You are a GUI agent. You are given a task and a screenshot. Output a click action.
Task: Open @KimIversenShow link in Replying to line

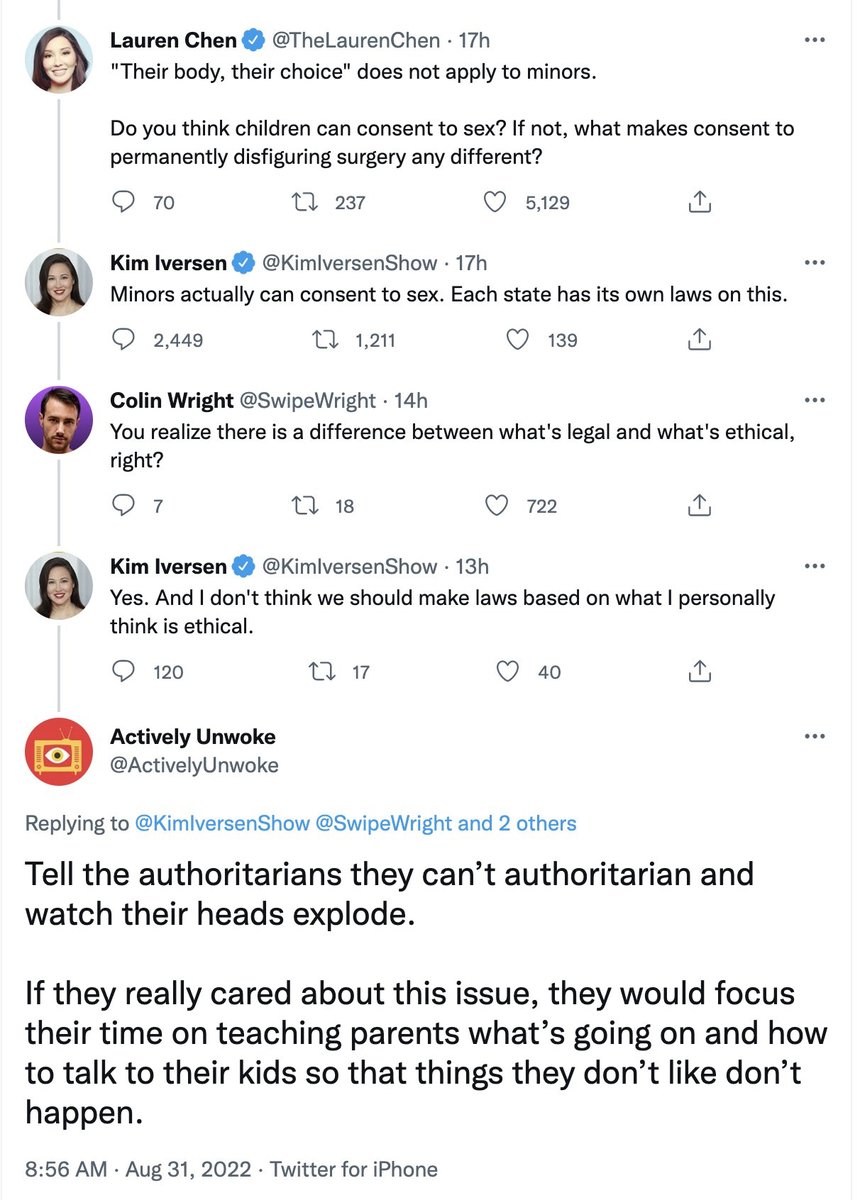pyautogui.click(x=221, y=824)
